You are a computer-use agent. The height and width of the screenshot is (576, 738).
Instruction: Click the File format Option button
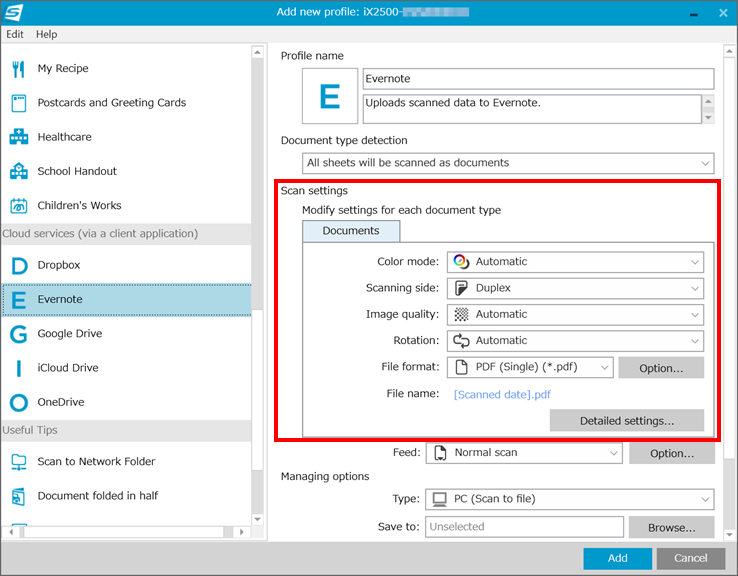tap(661, 368)
